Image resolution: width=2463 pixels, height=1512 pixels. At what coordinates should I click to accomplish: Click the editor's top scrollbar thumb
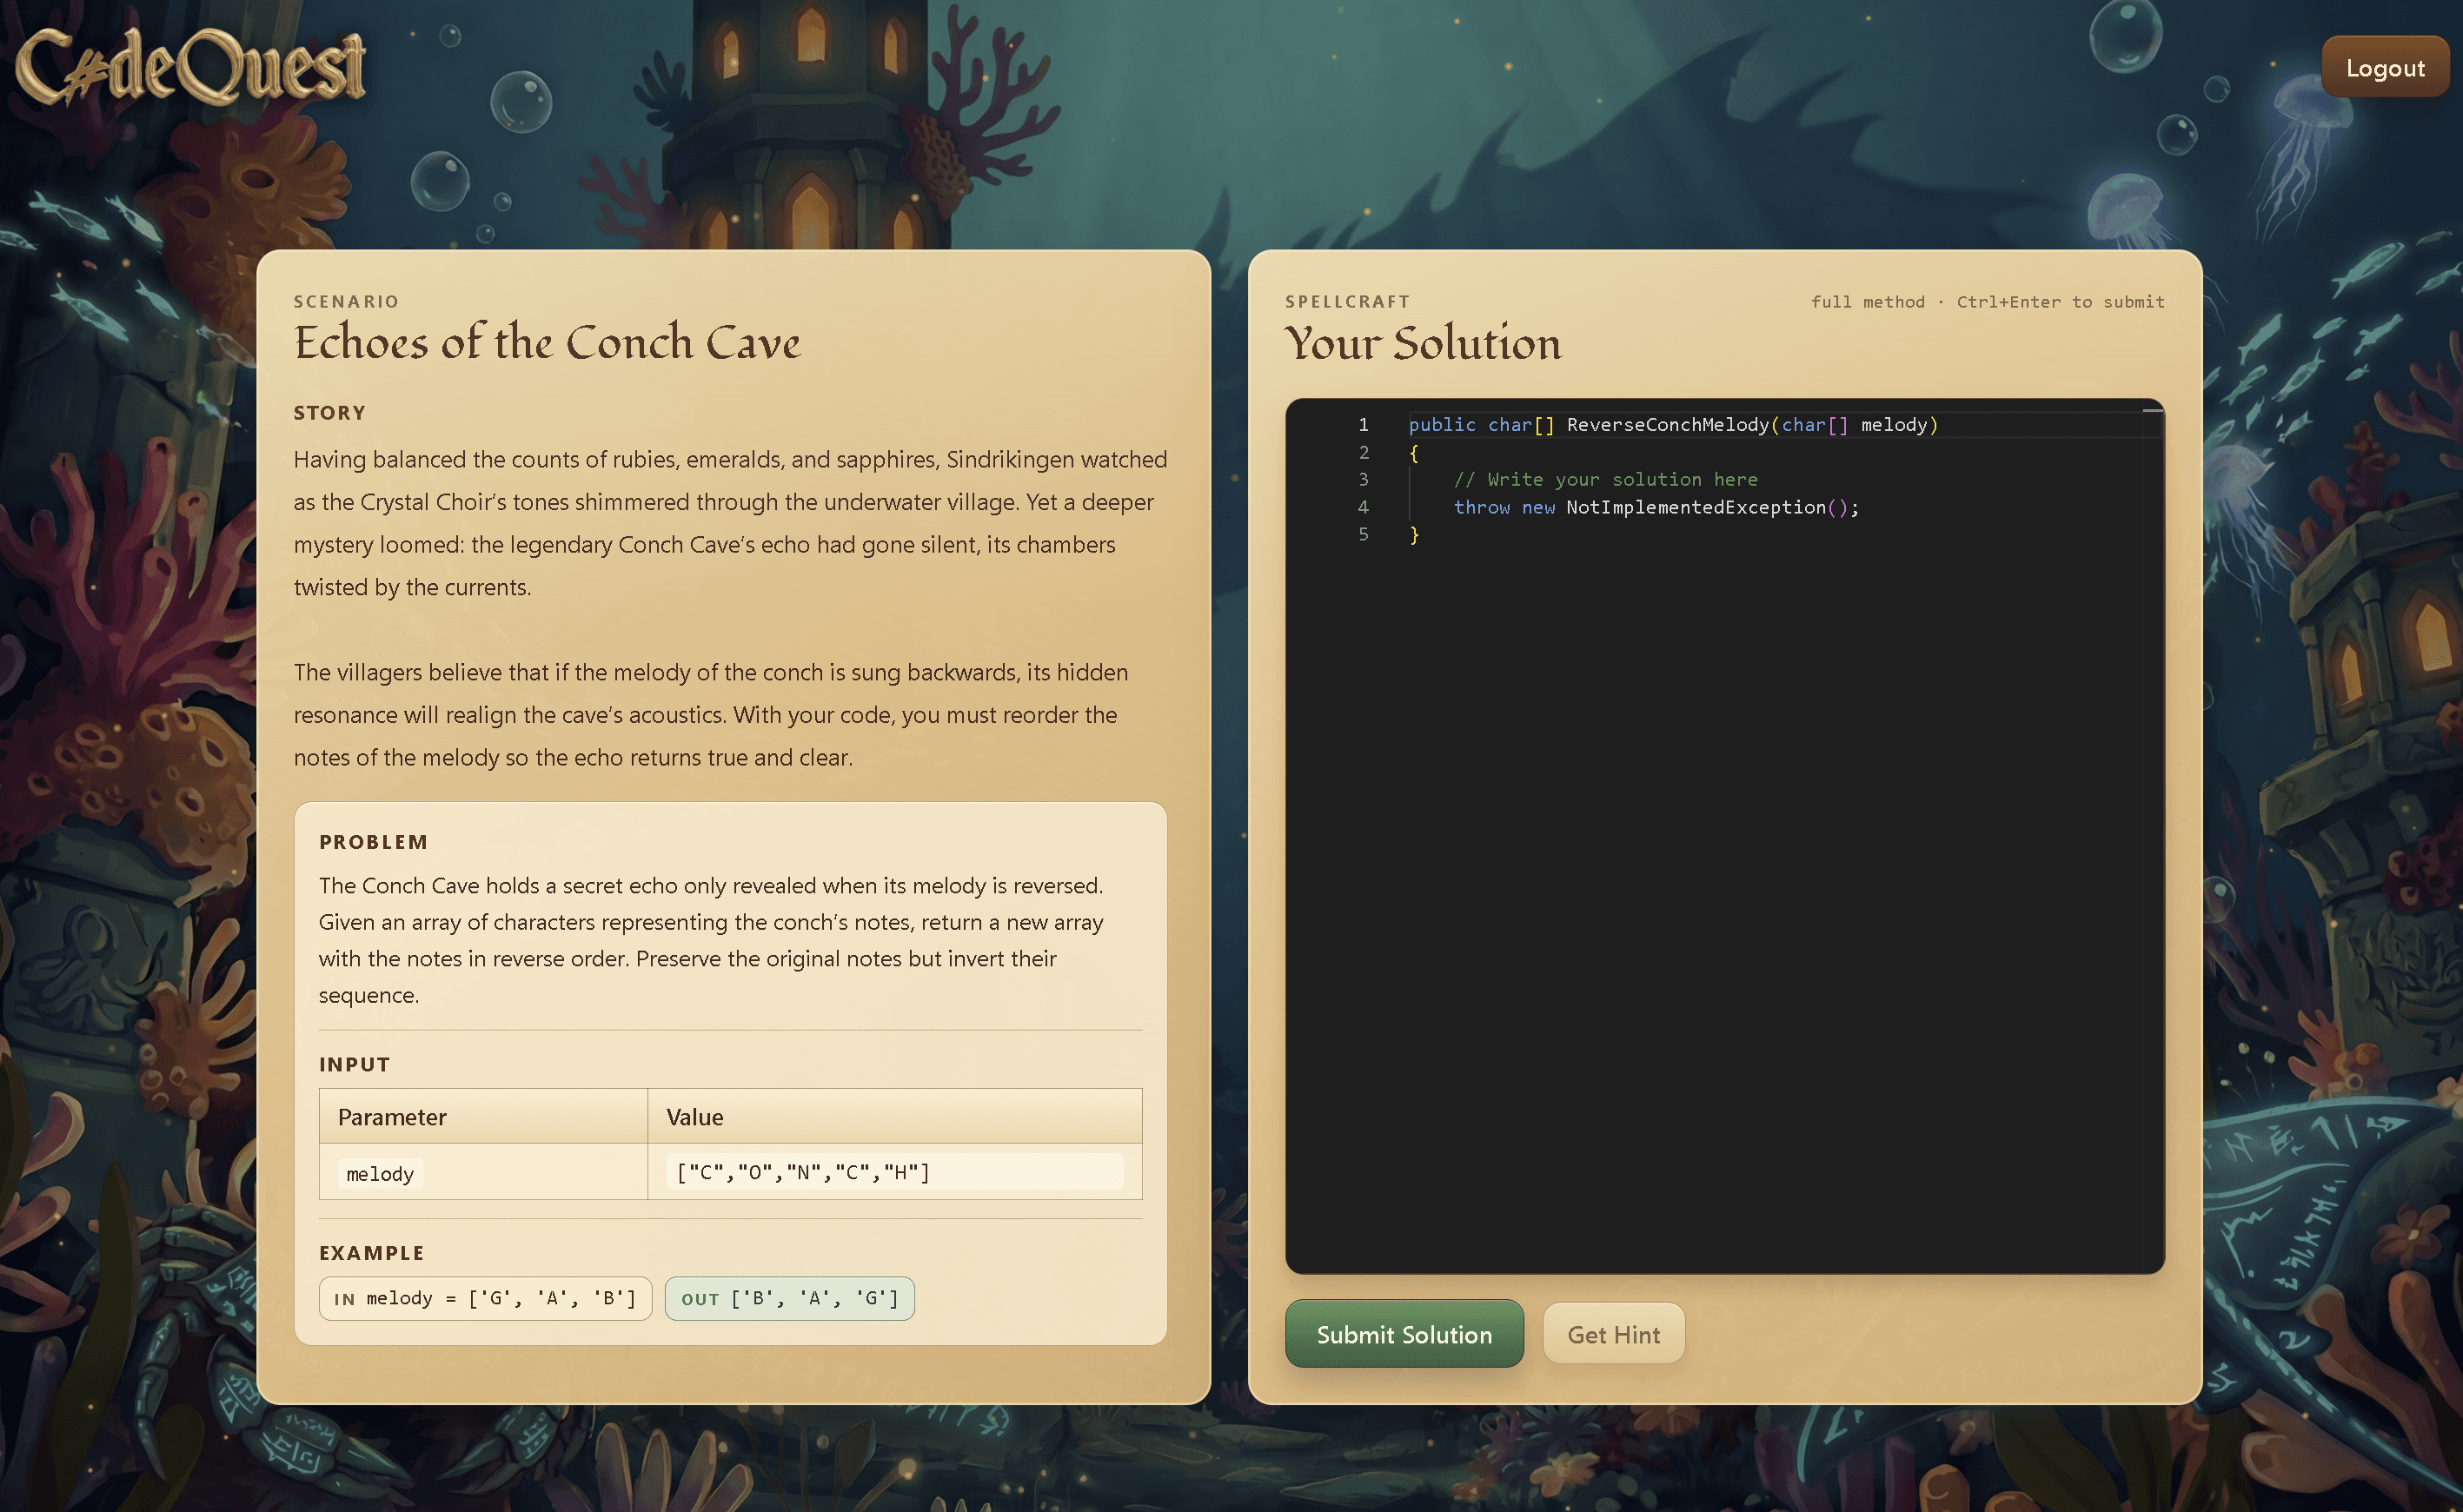(2147, 410)
